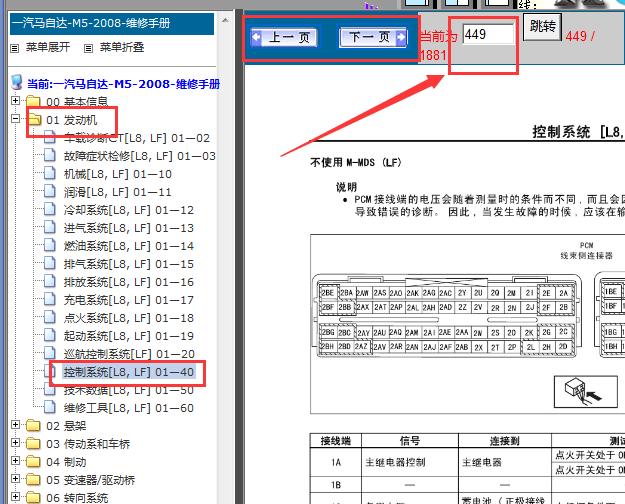Click the sidebar scrollbar up arrow

coord(225,20)
